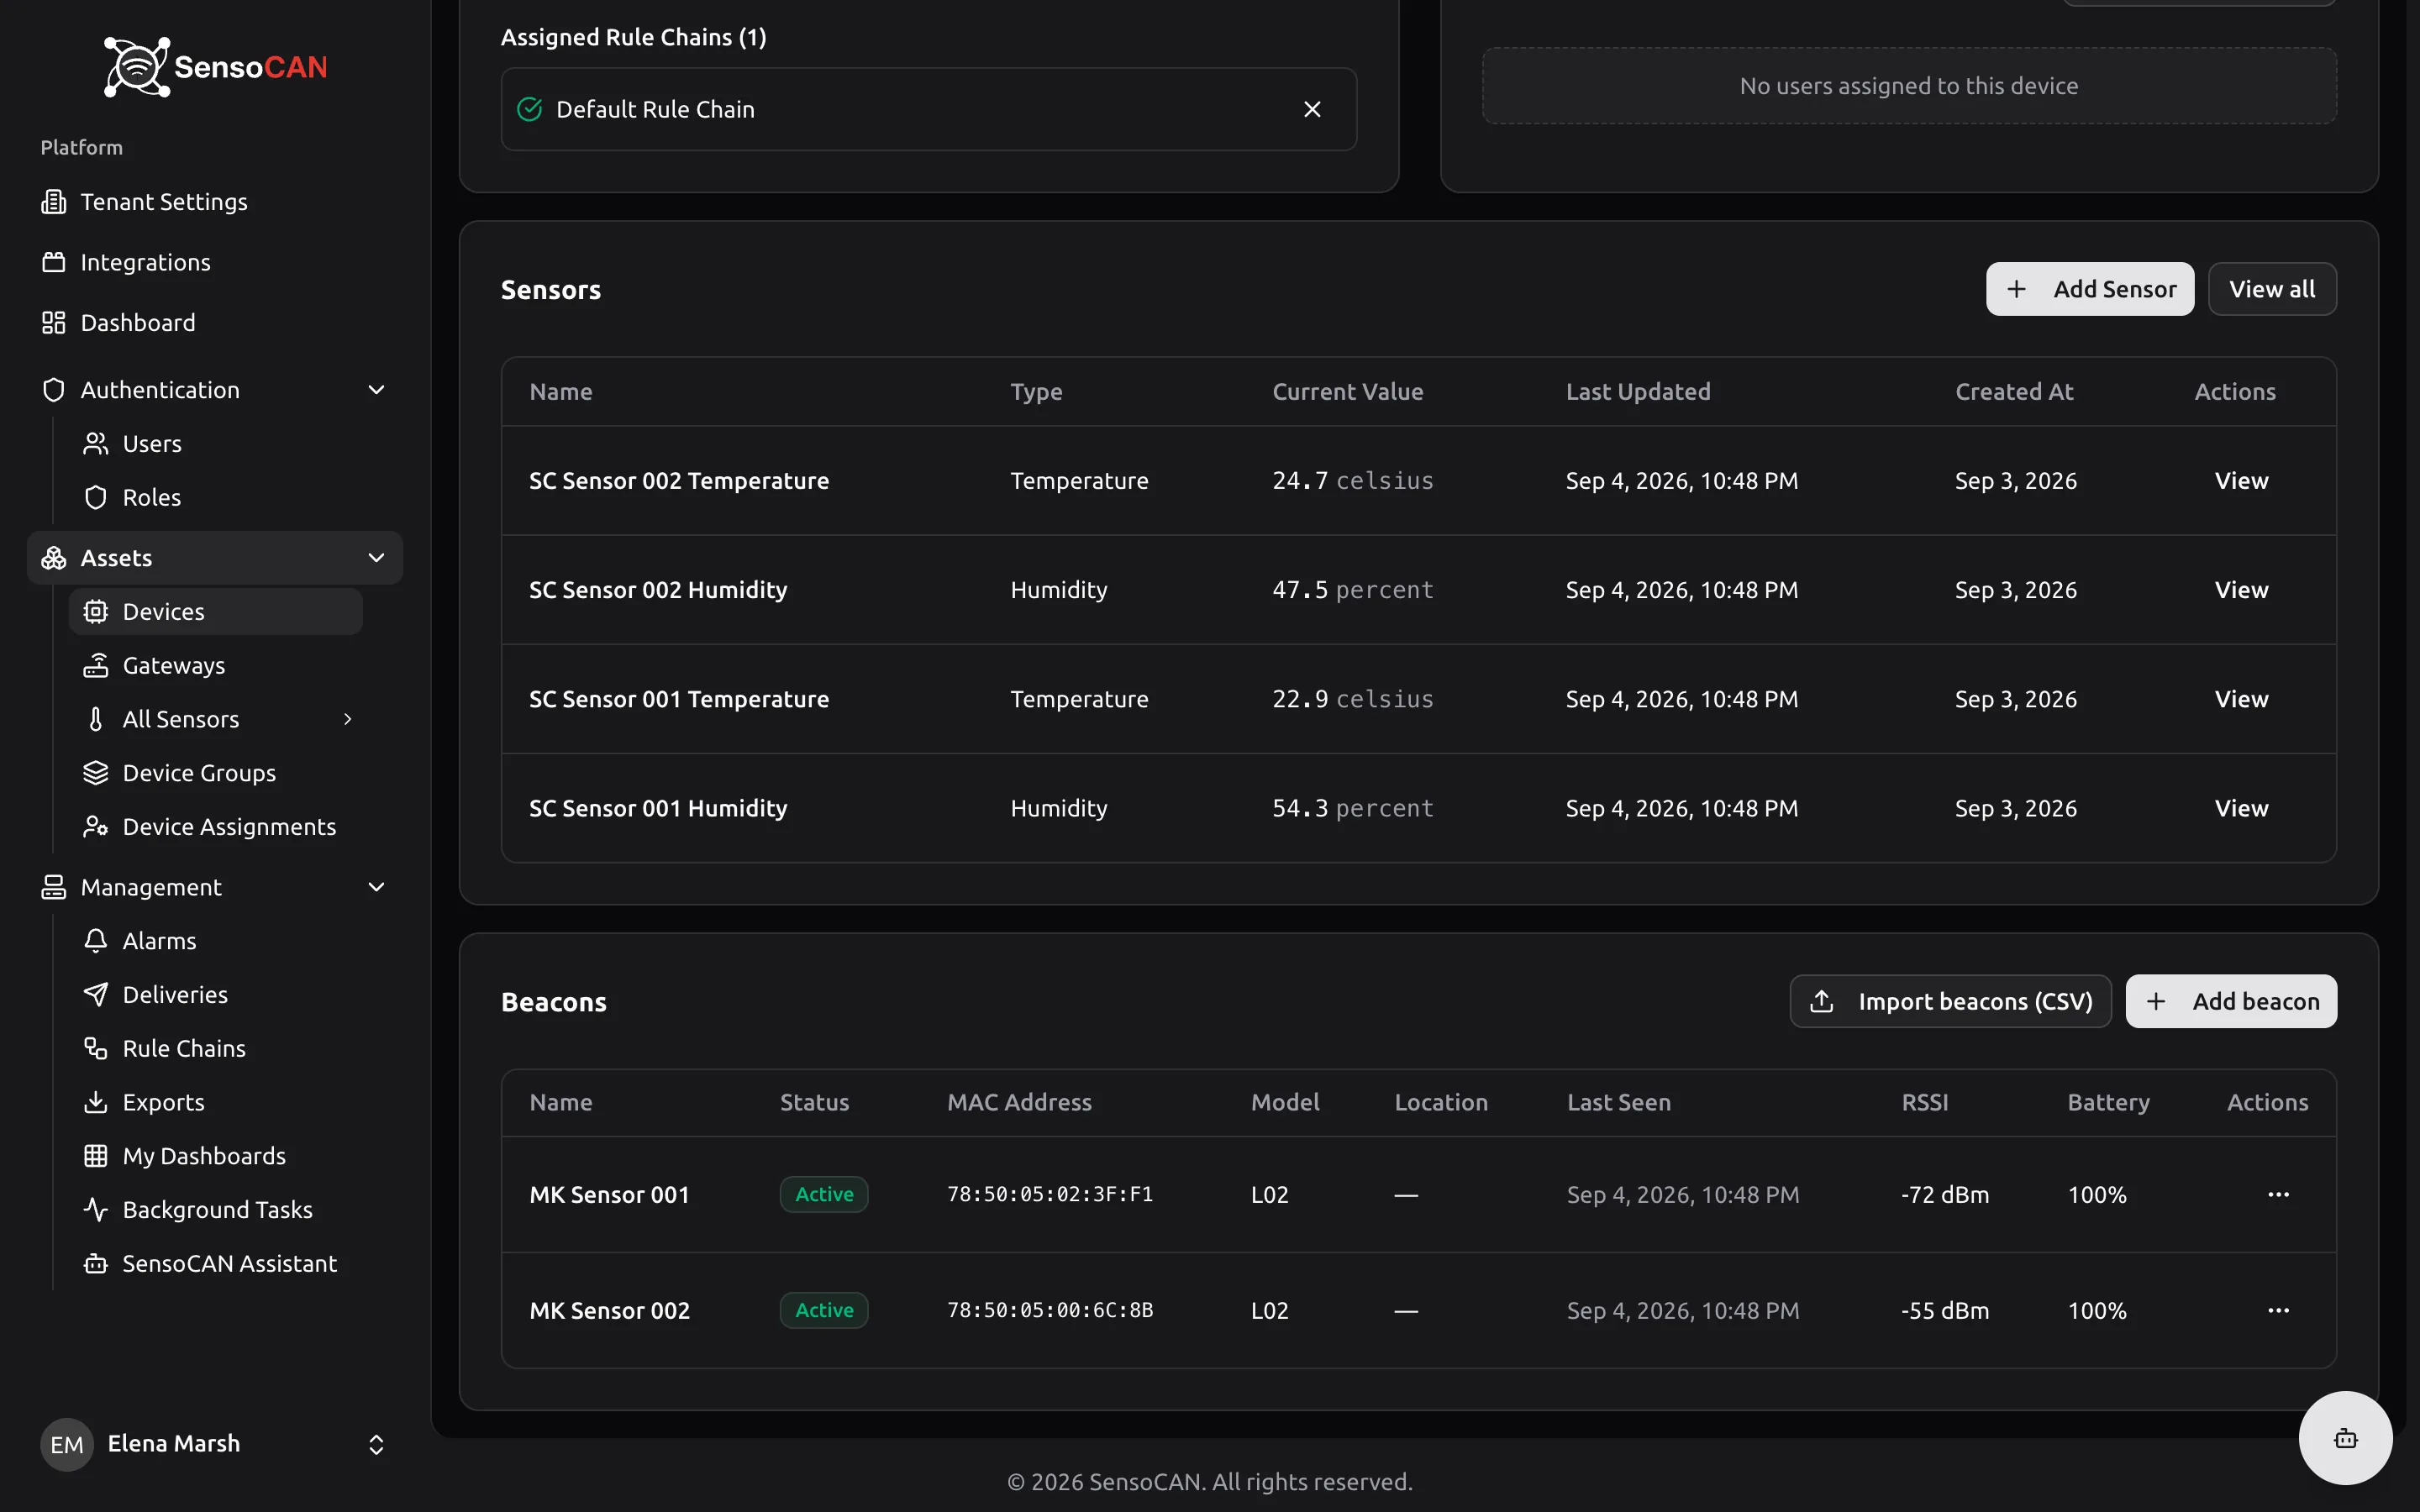Screen dimensions: 2420x1512
Task: Click the Add beacon button
Action: tap(2231, 1001)
